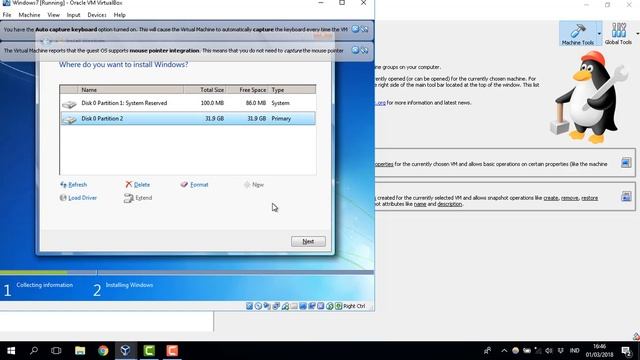Click the audio status icon in VM status bar
Viewport: 640px width, 360px height.
[267, 306]
